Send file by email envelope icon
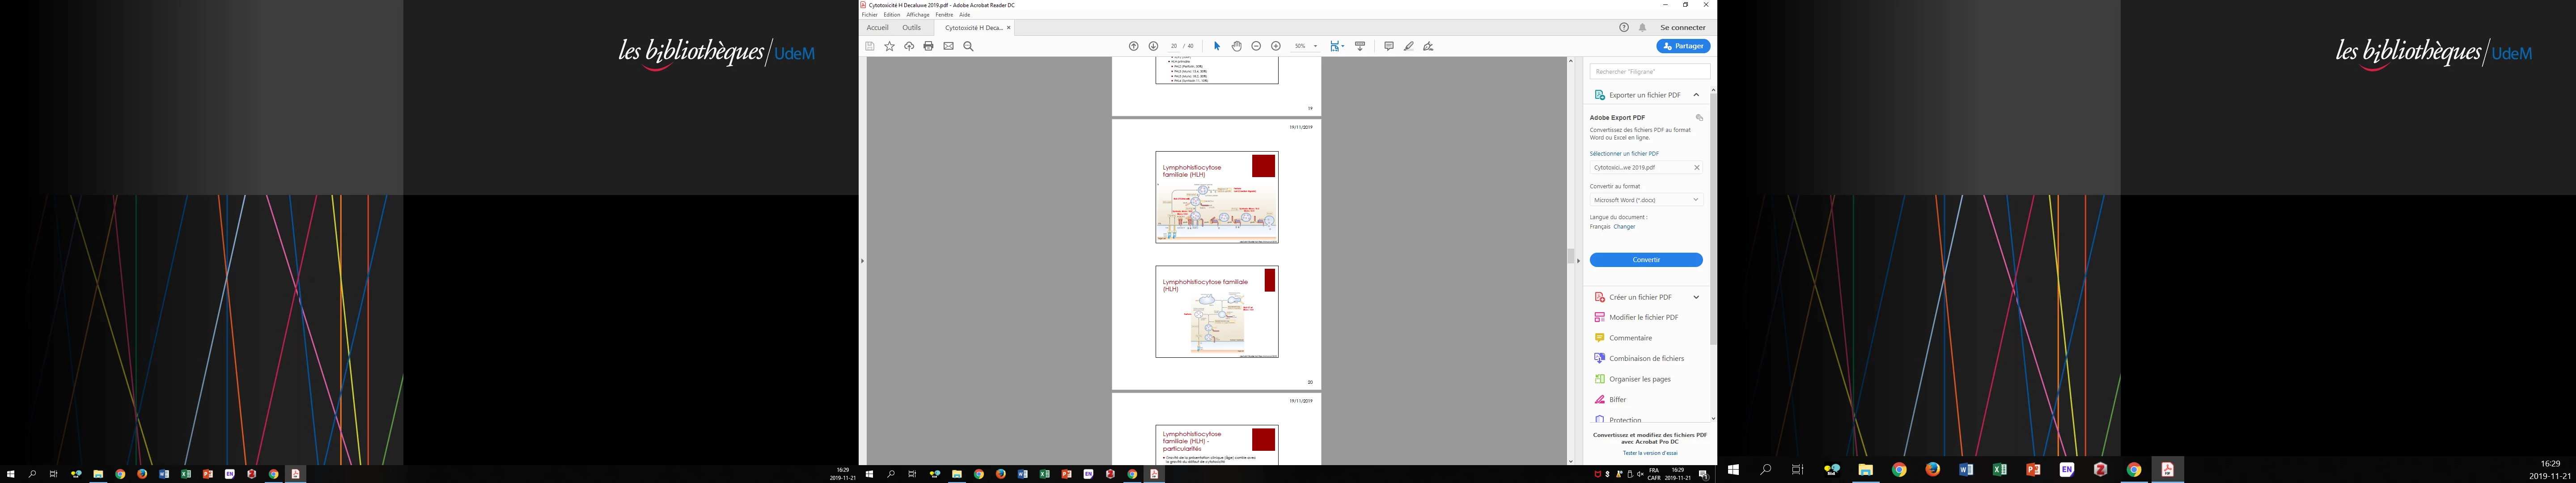Screen dimensions: 2576x483 [948, 46]
